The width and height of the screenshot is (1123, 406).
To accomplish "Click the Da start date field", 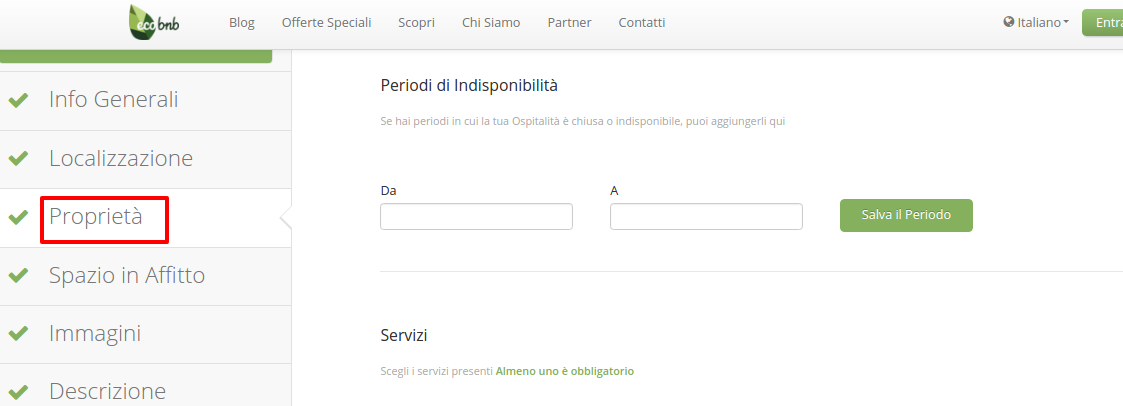I will click(x=476, y=216).
